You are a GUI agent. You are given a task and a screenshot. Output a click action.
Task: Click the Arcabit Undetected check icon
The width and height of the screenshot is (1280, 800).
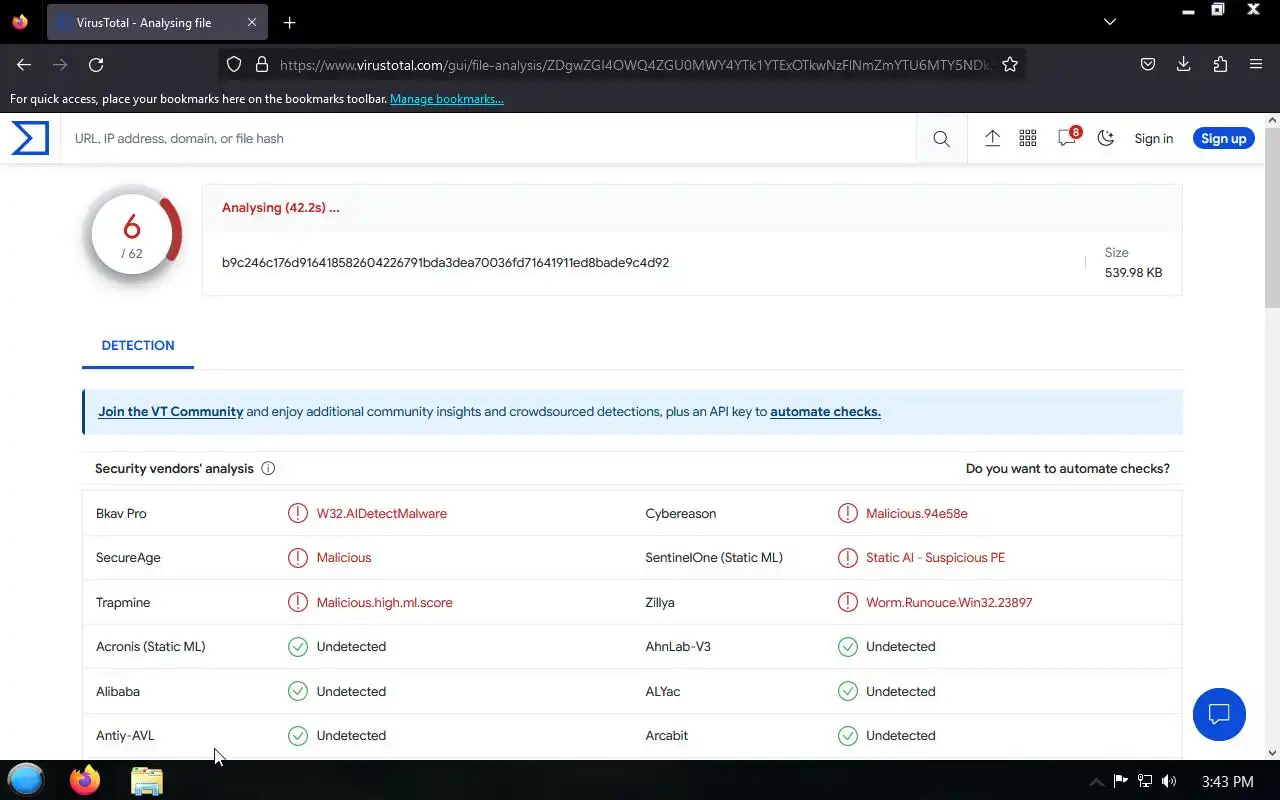click(848, 736)
